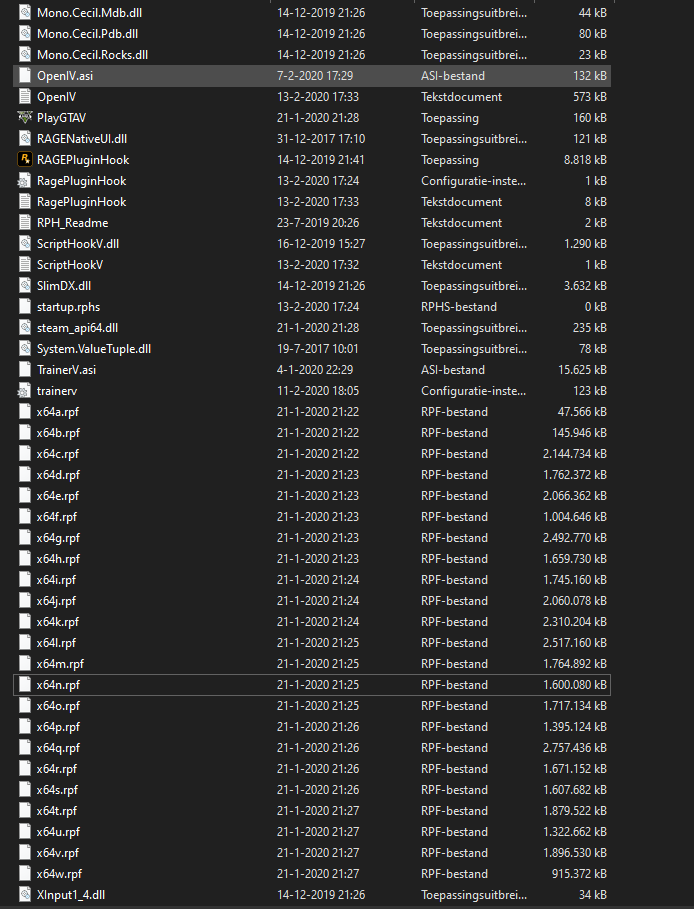Click the date 16-12-2019 15:27
Screen dimensions: 694x909
pyautogui.click(x=321, y=243)
